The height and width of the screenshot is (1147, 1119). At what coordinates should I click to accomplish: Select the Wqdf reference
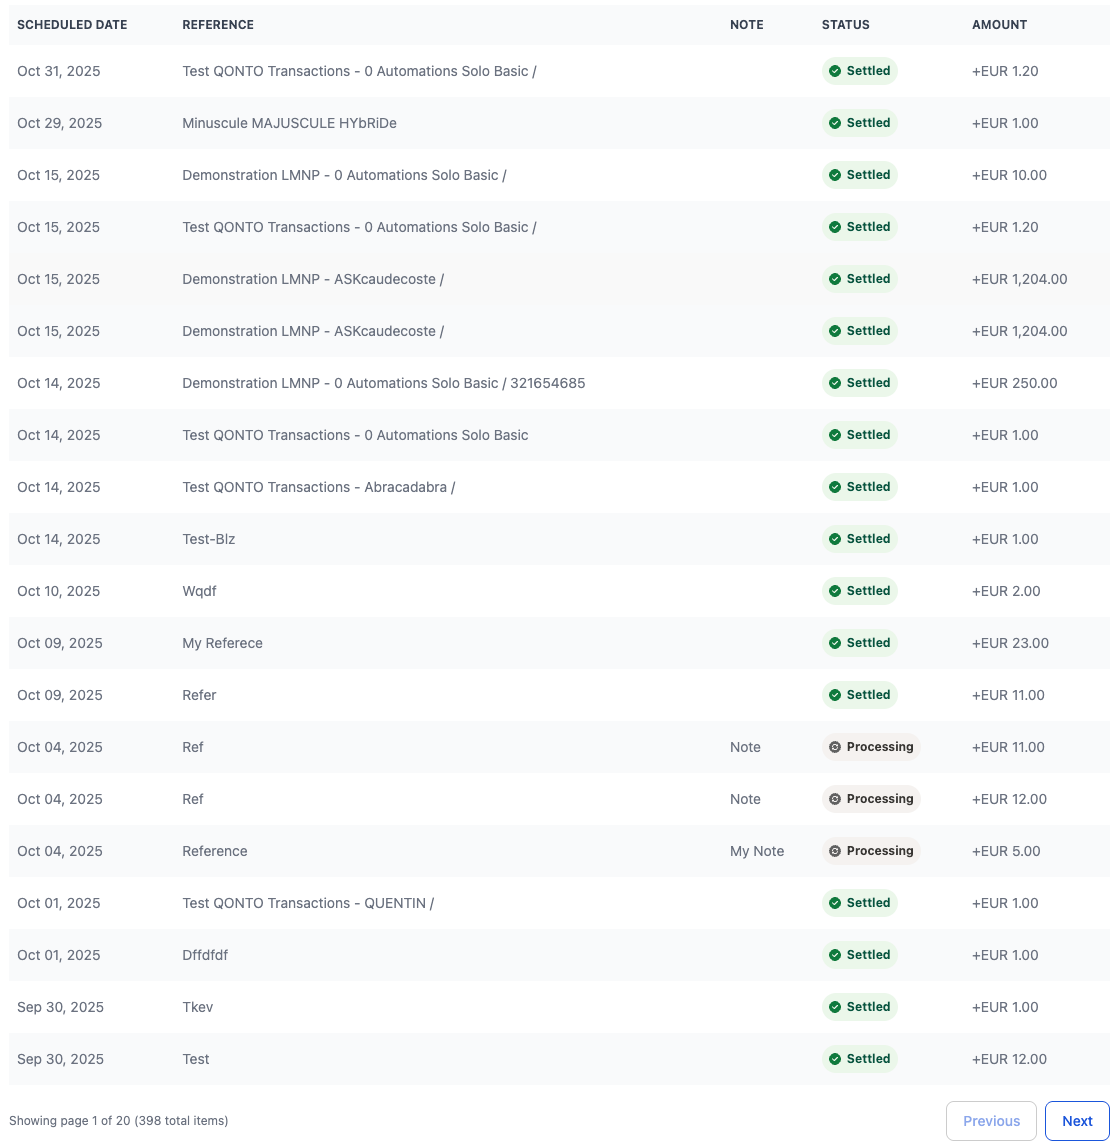point(199,591)
